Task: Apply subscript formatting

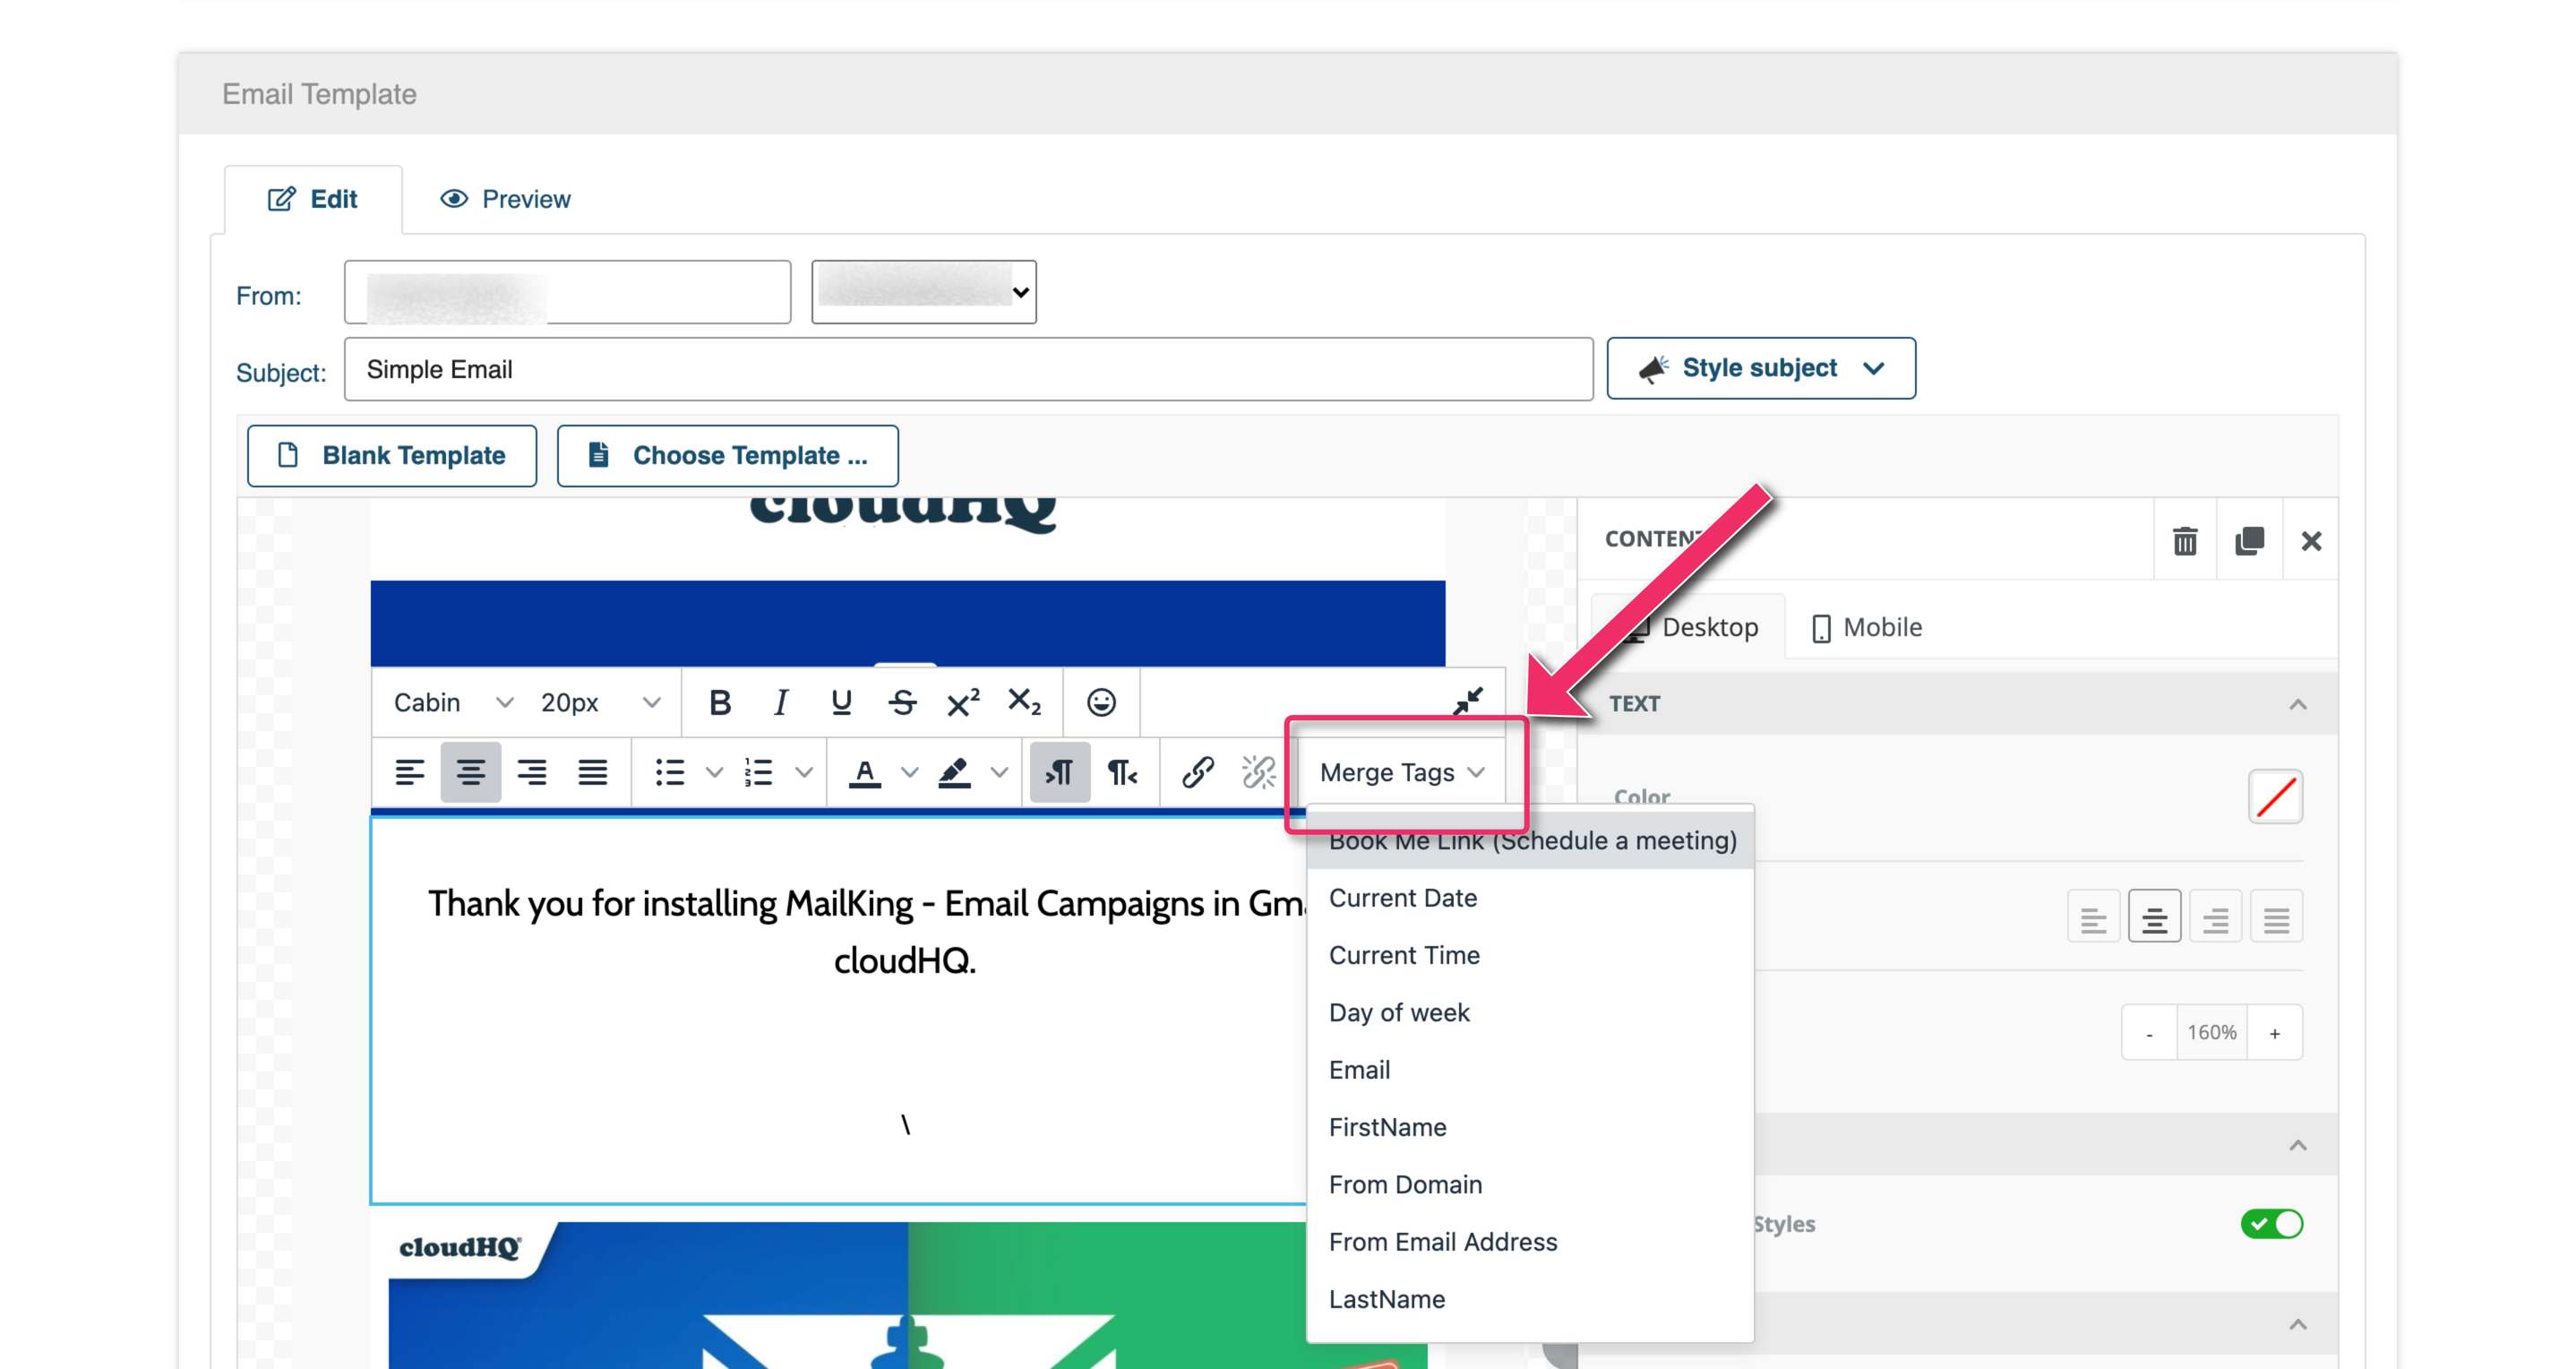Action: (1024, 702)
